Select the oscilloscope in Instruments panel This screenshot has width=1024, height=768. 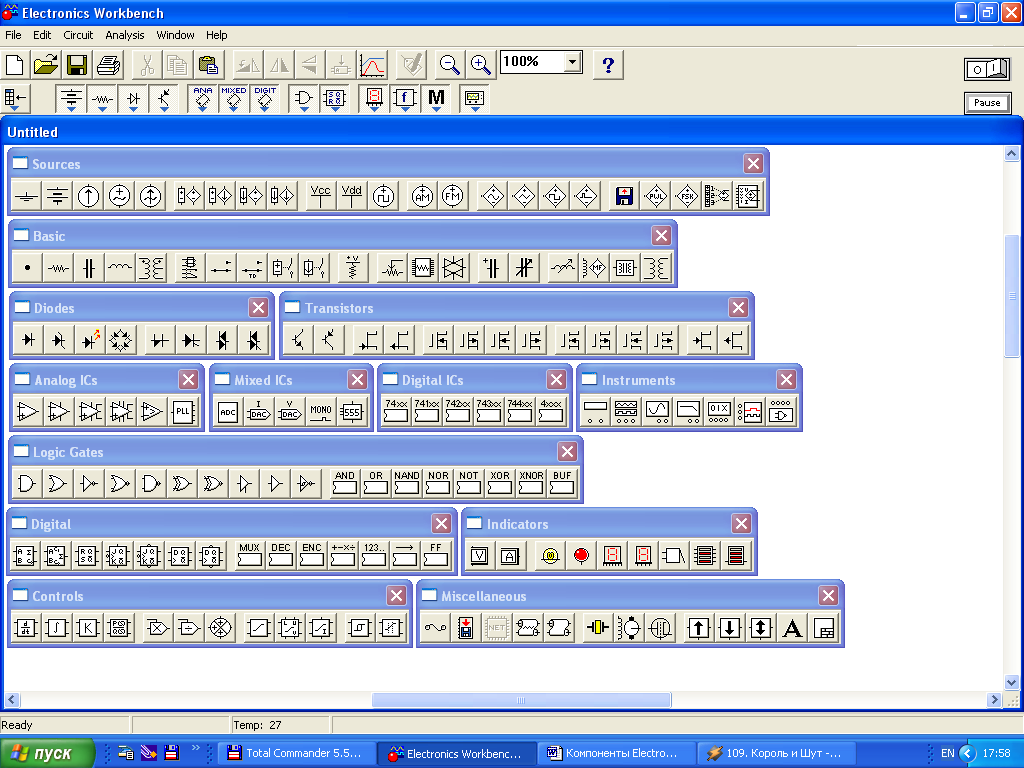657,411
